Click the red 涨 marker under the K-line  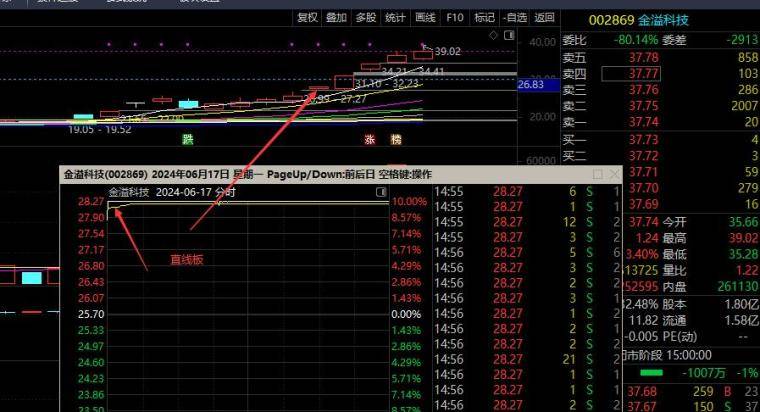pyautogui.click(x=370, y=140)
